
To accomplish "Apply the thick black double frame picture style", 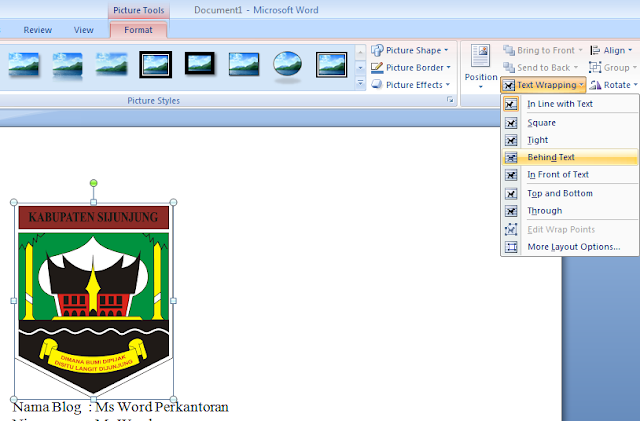I will [155, 64].
